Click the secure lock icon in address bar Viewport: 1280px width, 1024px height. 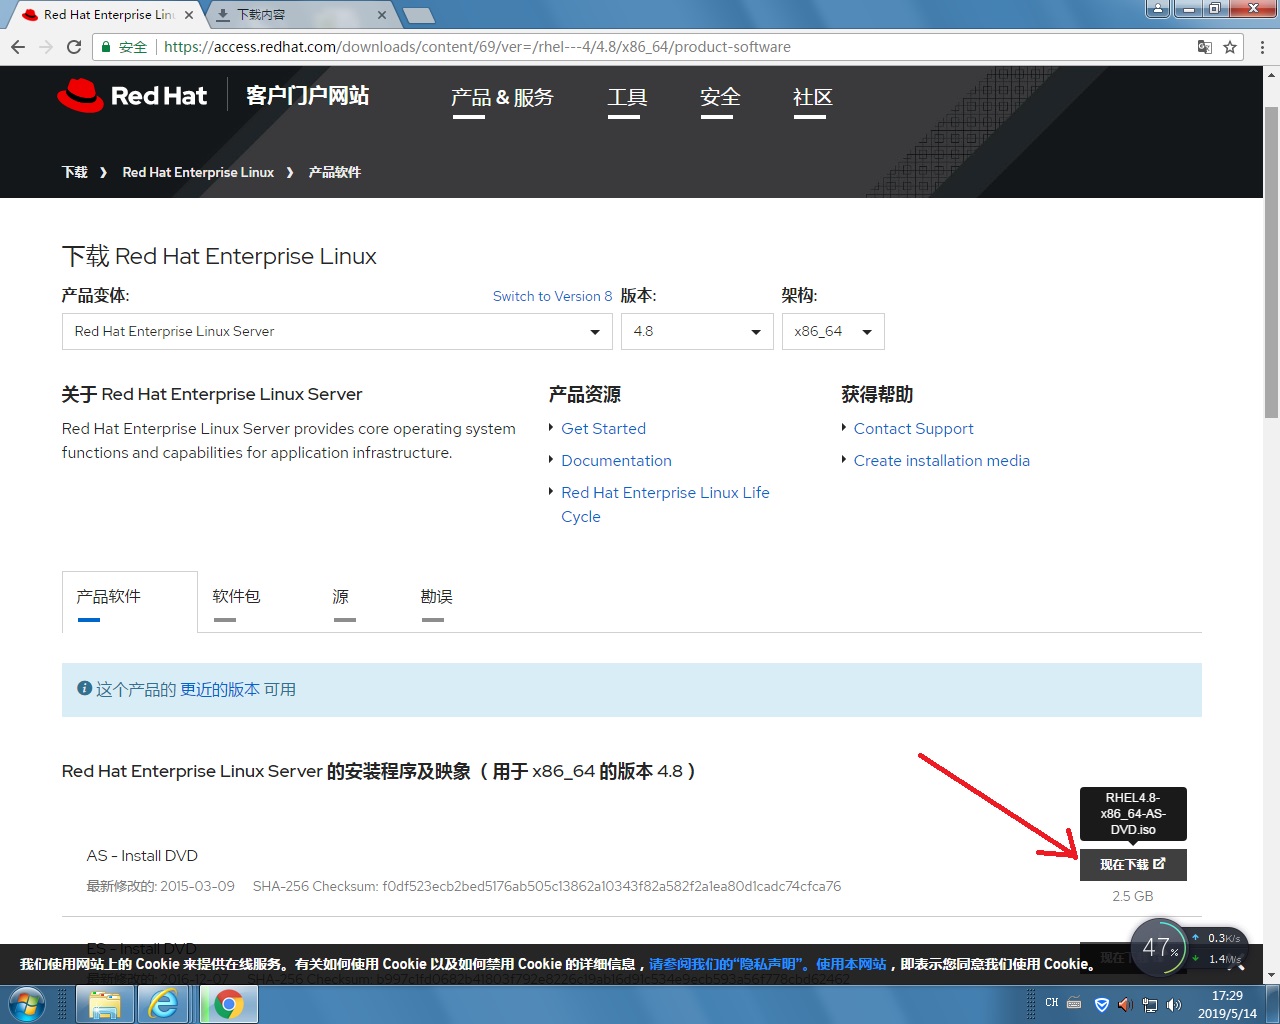click(x=106, y=47)
